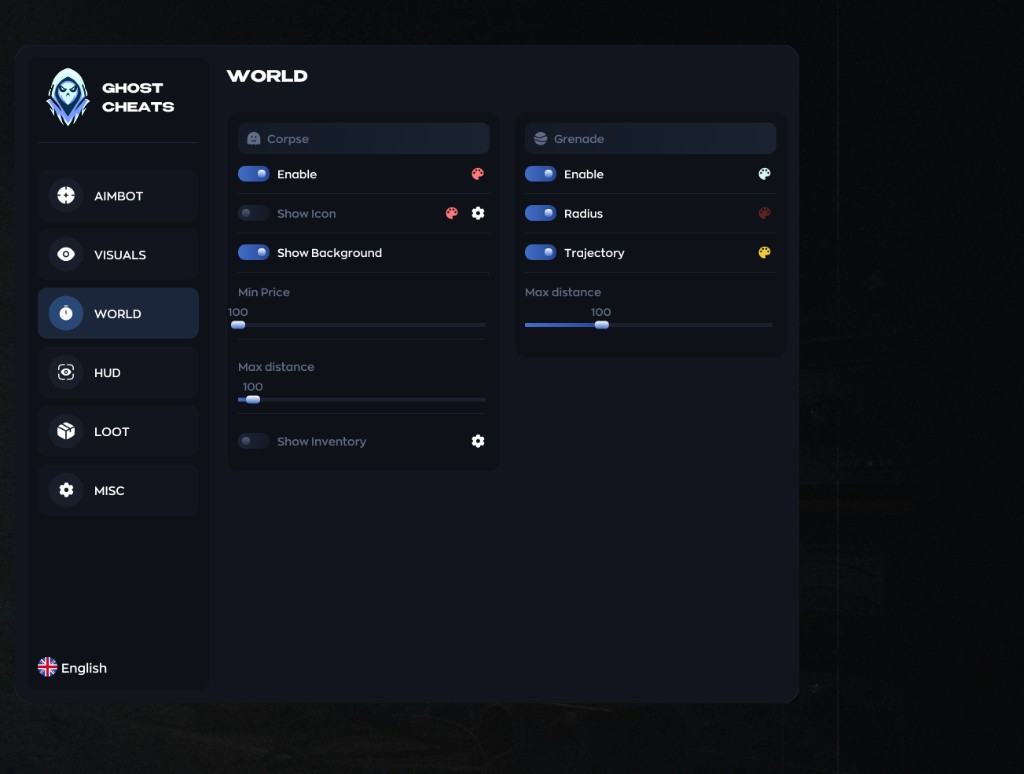Click the Misc gear icon in sidebar

click(66, 491)
